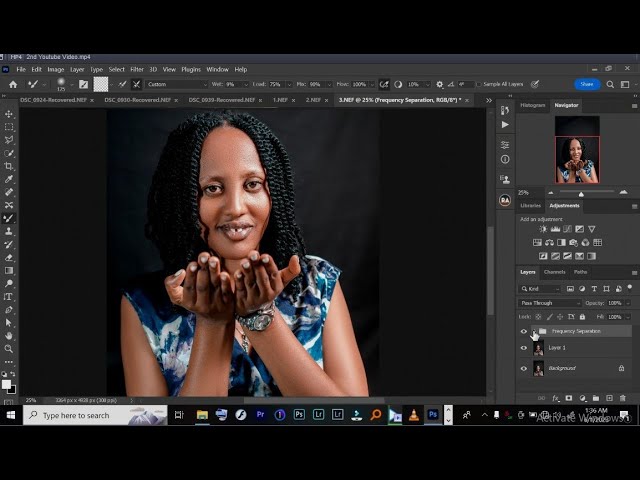Add an Invert adjustment
The image size is (640, 480).
click(x=543, y=256)
